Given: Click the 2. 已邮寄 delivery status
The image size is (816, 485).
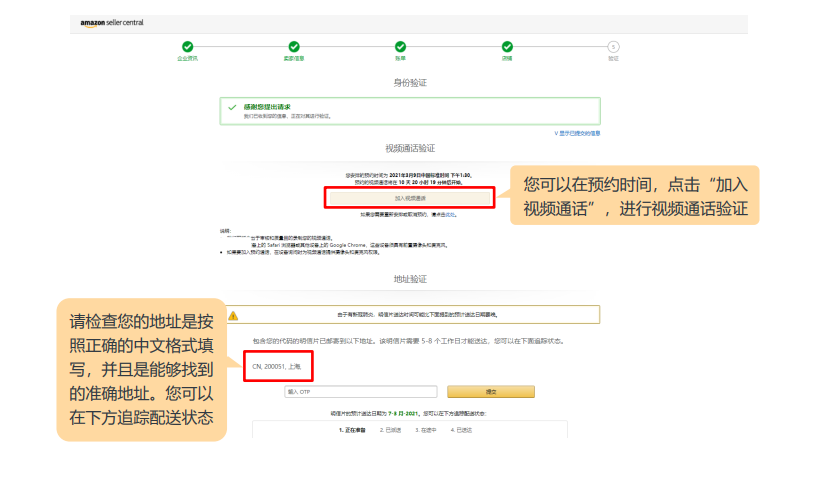Looking at the screenshot, I should [390, 430].
